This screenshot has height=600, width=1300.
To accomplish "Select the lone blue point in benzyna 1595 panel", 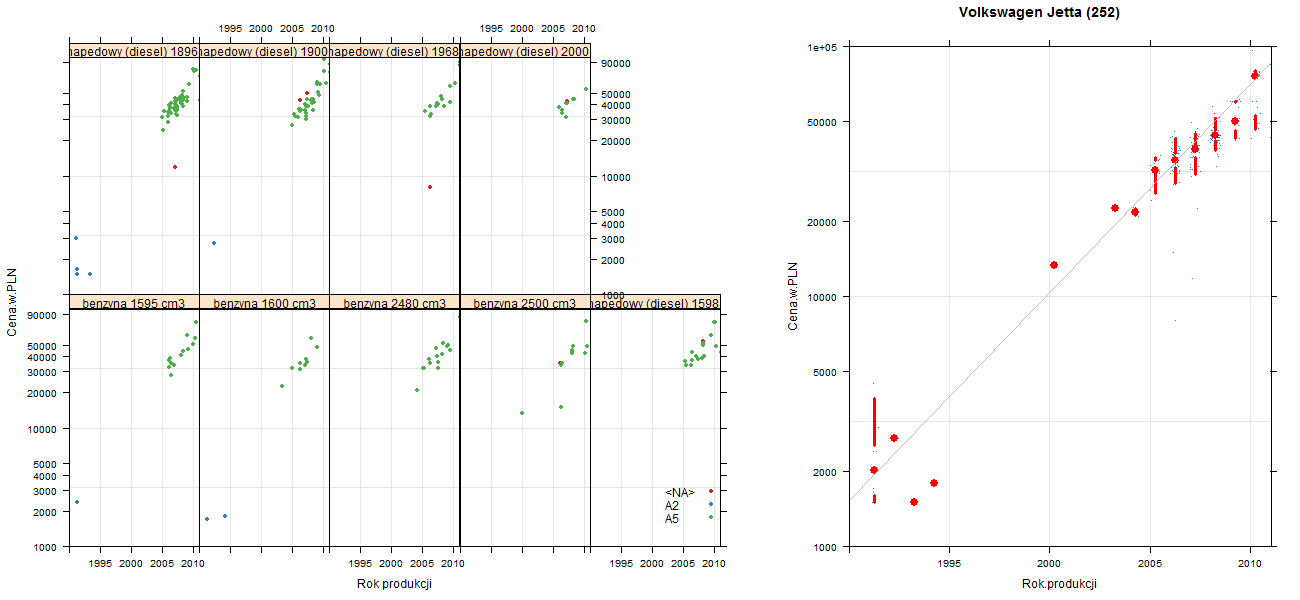I will point(77,502).
